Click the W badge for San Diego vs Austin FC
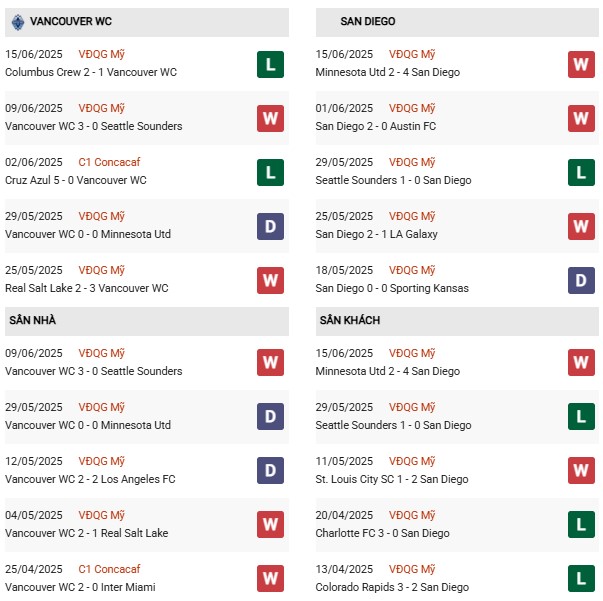Screen dimensions: 603x601 click(581, 118)
